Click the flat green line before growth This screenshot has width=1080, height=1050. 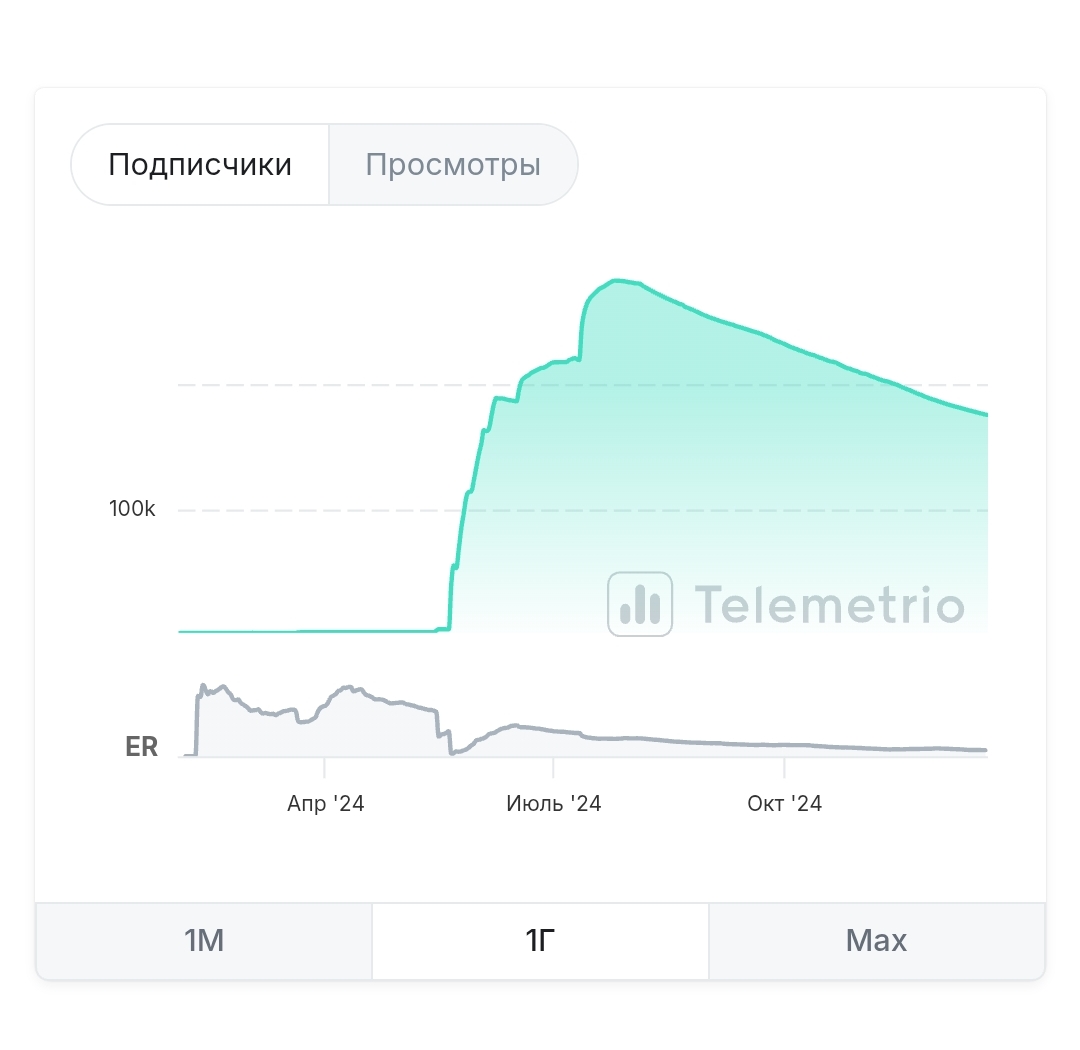coord(310,631)
